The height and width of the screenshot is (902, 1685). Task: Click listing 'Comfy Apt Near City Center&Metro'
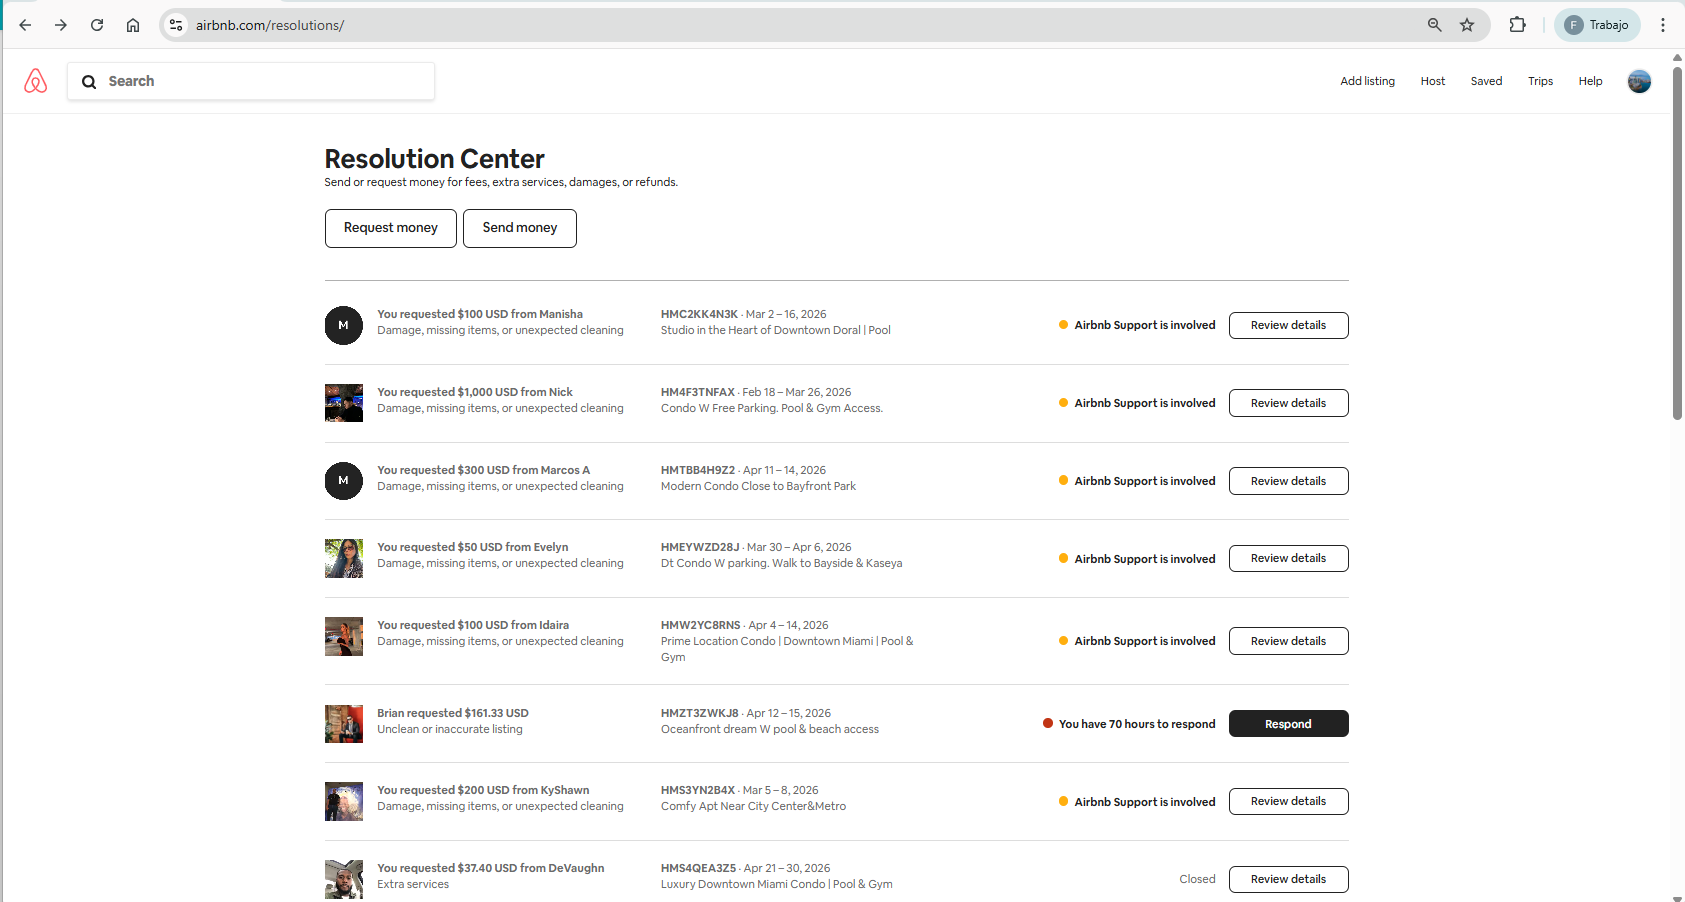753,806
